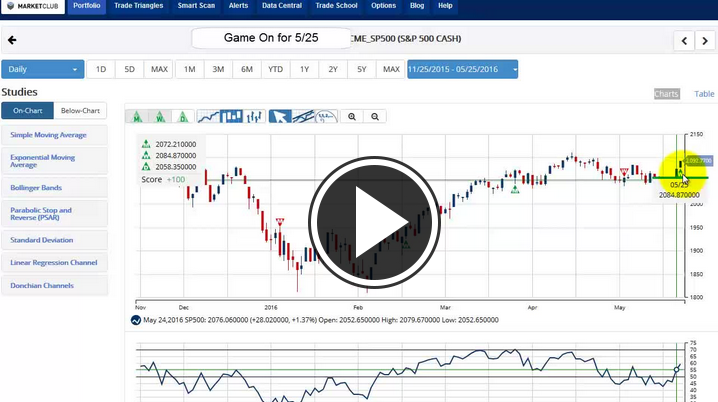The height and width of the screenshot is (402, 718).
Task: Select OHLC bar chart type
Action: click(x=254, y=116)
